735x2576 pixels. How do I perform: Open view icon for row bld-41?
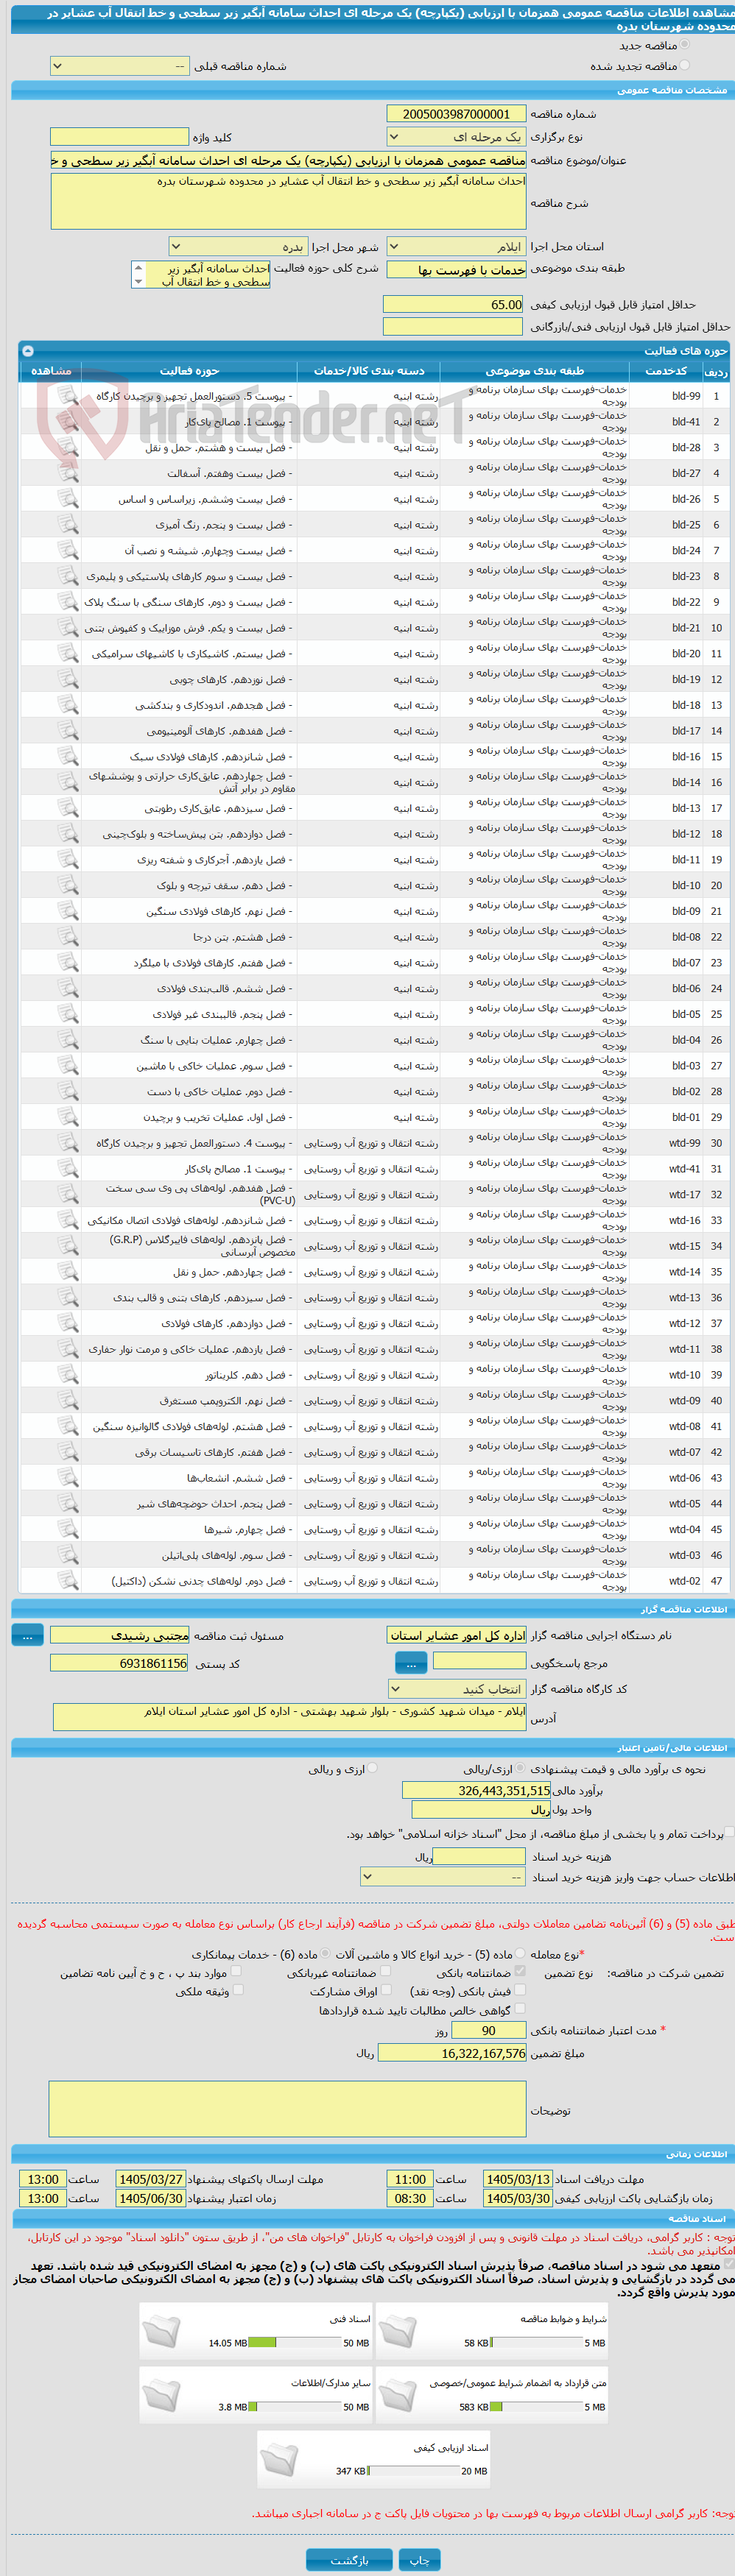67,422
